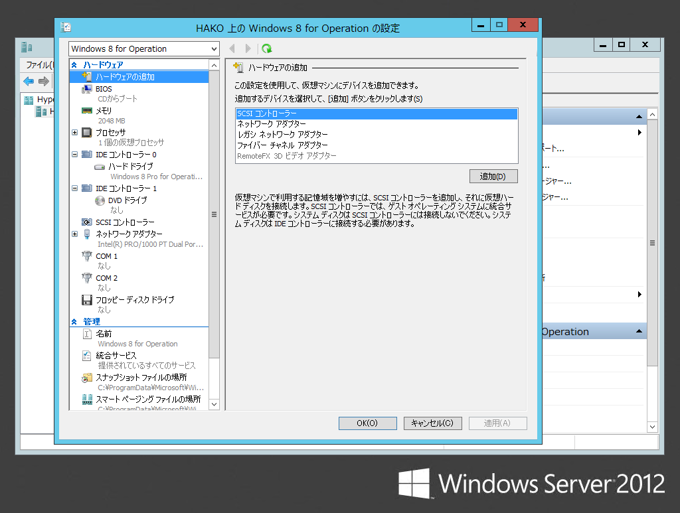Click the back navigation arrow in settings dialog
The height and width of the screenshot is (513, 680).
232,49
